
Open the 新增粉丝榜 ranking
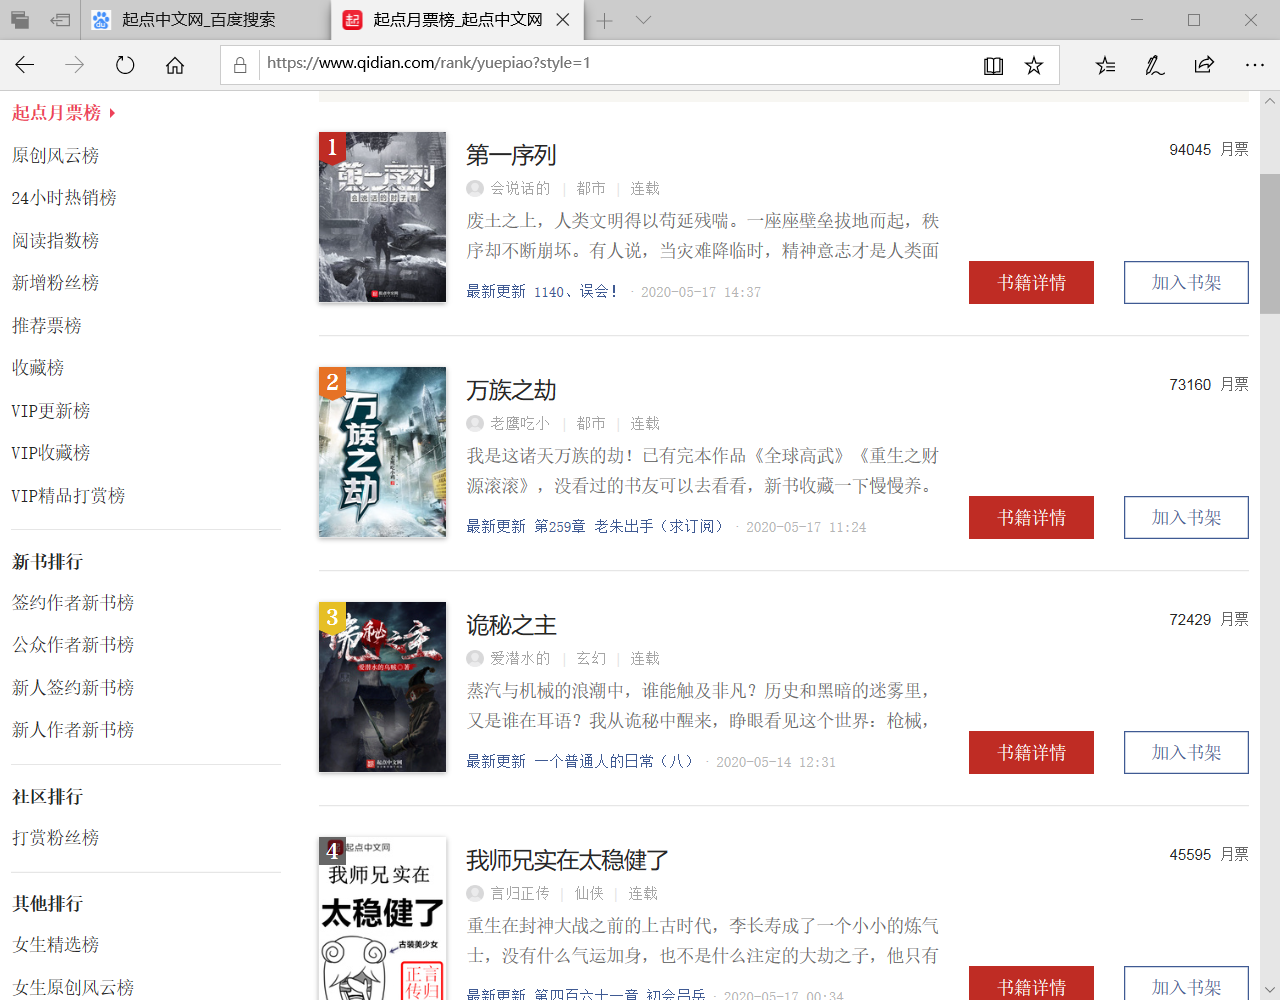[x=55, y=283]
